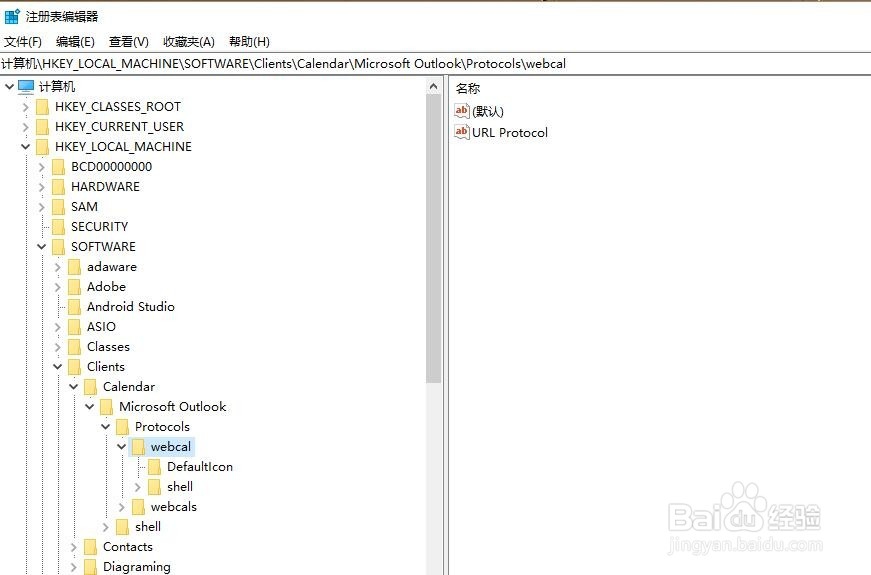Collapse the Calendar chevron

coord(74,387)
